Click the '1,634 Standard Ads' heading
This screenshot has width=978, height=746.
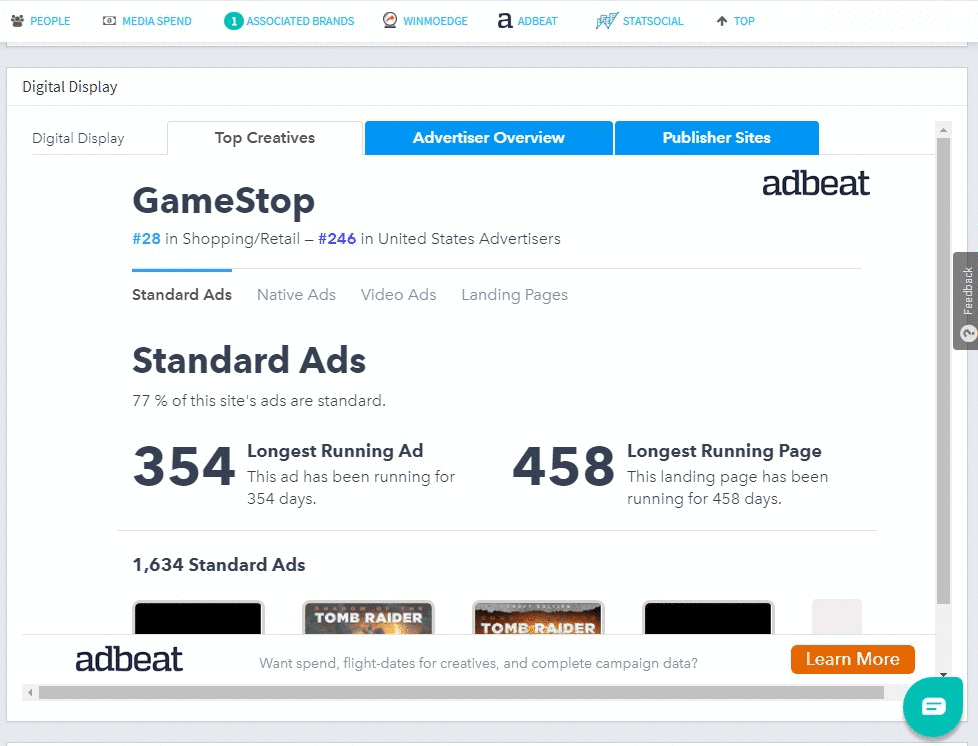click(x=219, y=565)
